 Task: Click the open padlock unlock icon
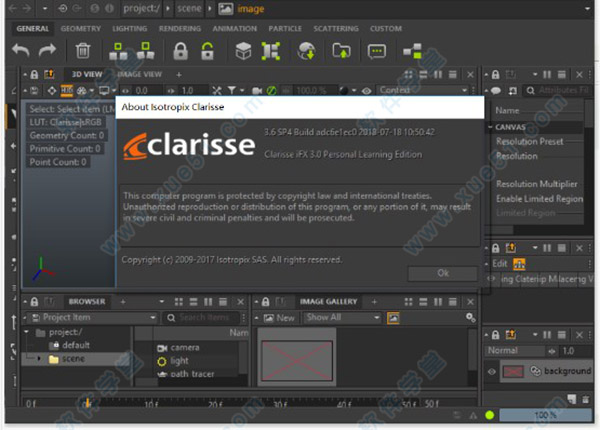point(207,50)
